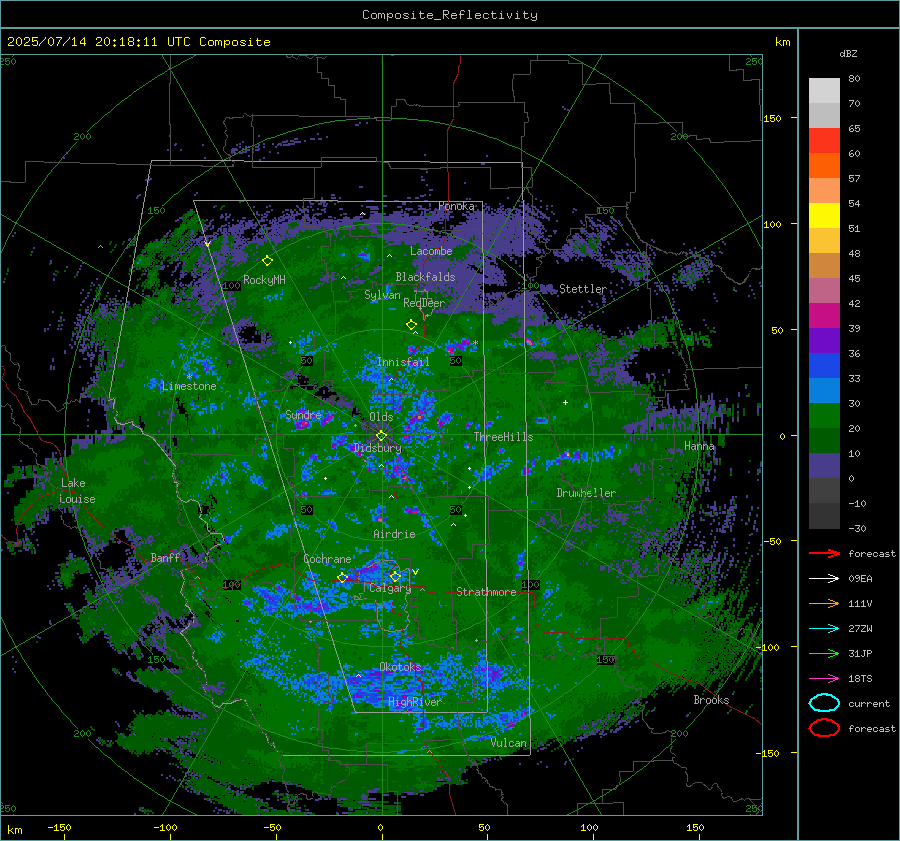
Task: Click the asterisk marker above Limestone label
Action: [x=189, y=377]
